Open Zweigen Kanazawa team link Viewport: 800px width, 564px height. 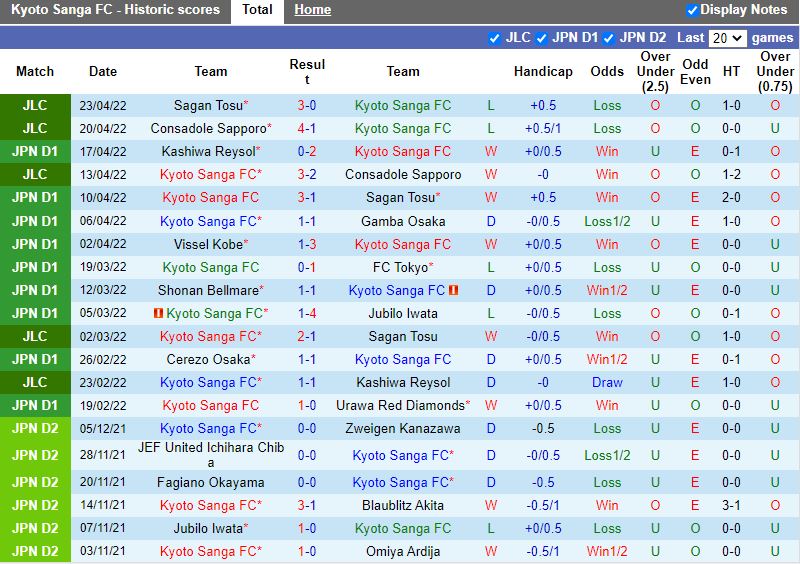(x=403, y=428)
